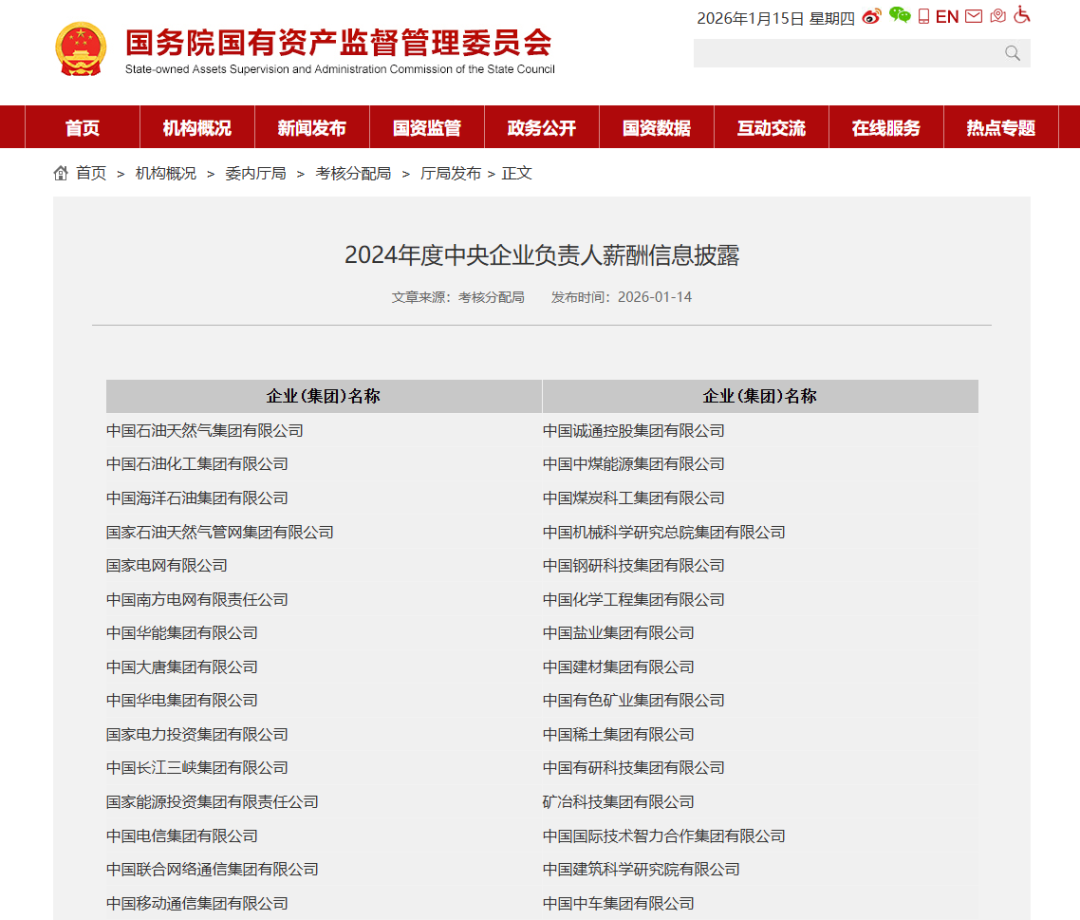Open the 互动交流 navigation menu

[771, 128]
